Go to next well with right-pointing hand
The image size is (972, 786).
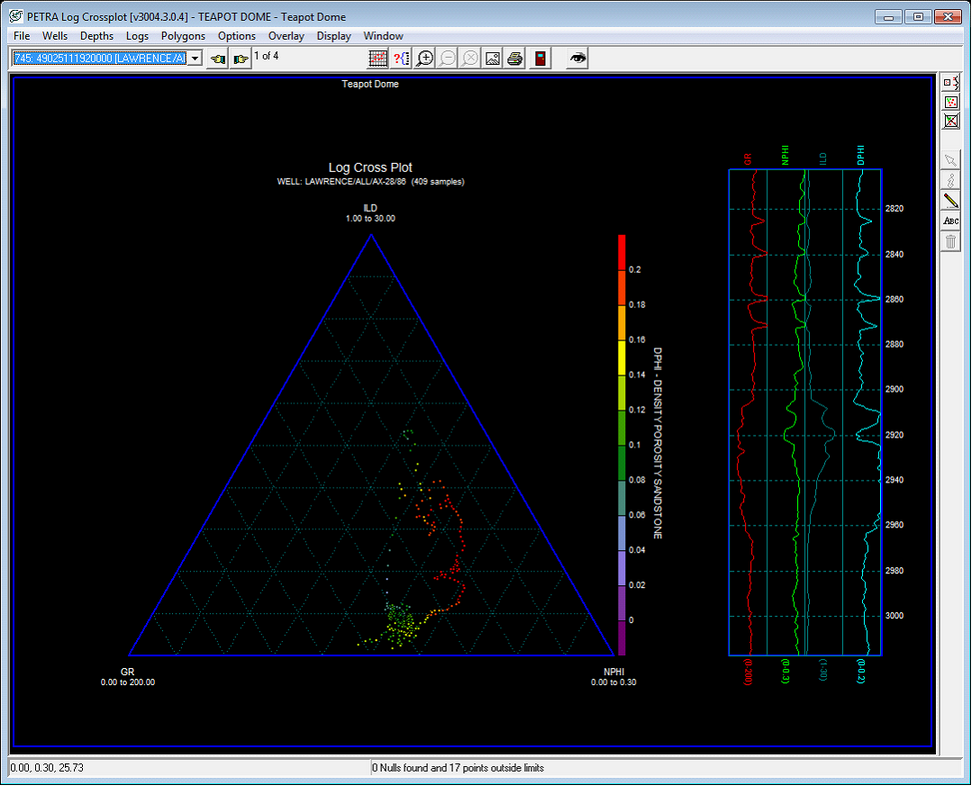coord(240,59)
